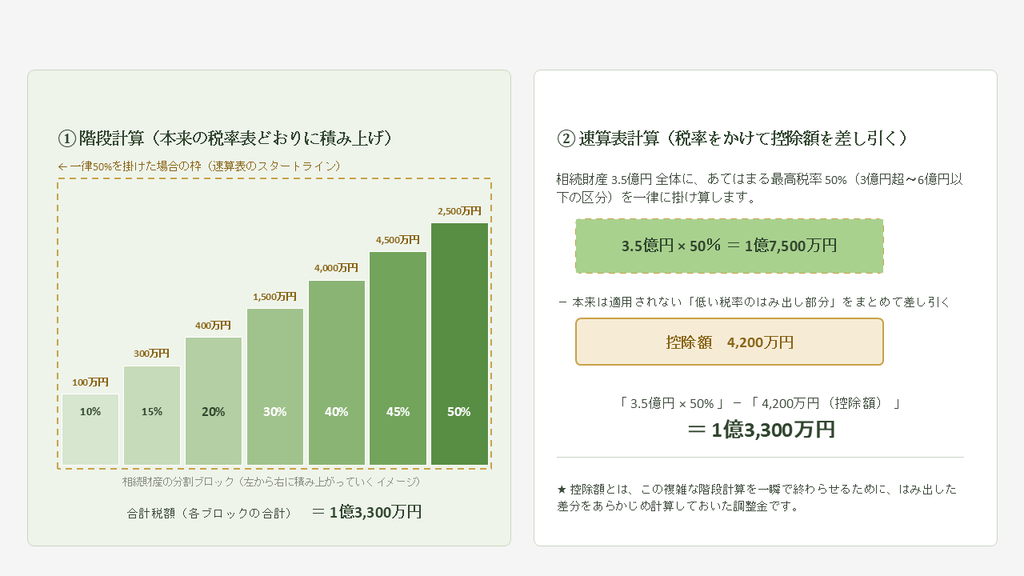Viewport: 1024px width, 576px height.
Task: Click the 1,500万円 label above 30% bar
Action: click(x=274, y=296)
